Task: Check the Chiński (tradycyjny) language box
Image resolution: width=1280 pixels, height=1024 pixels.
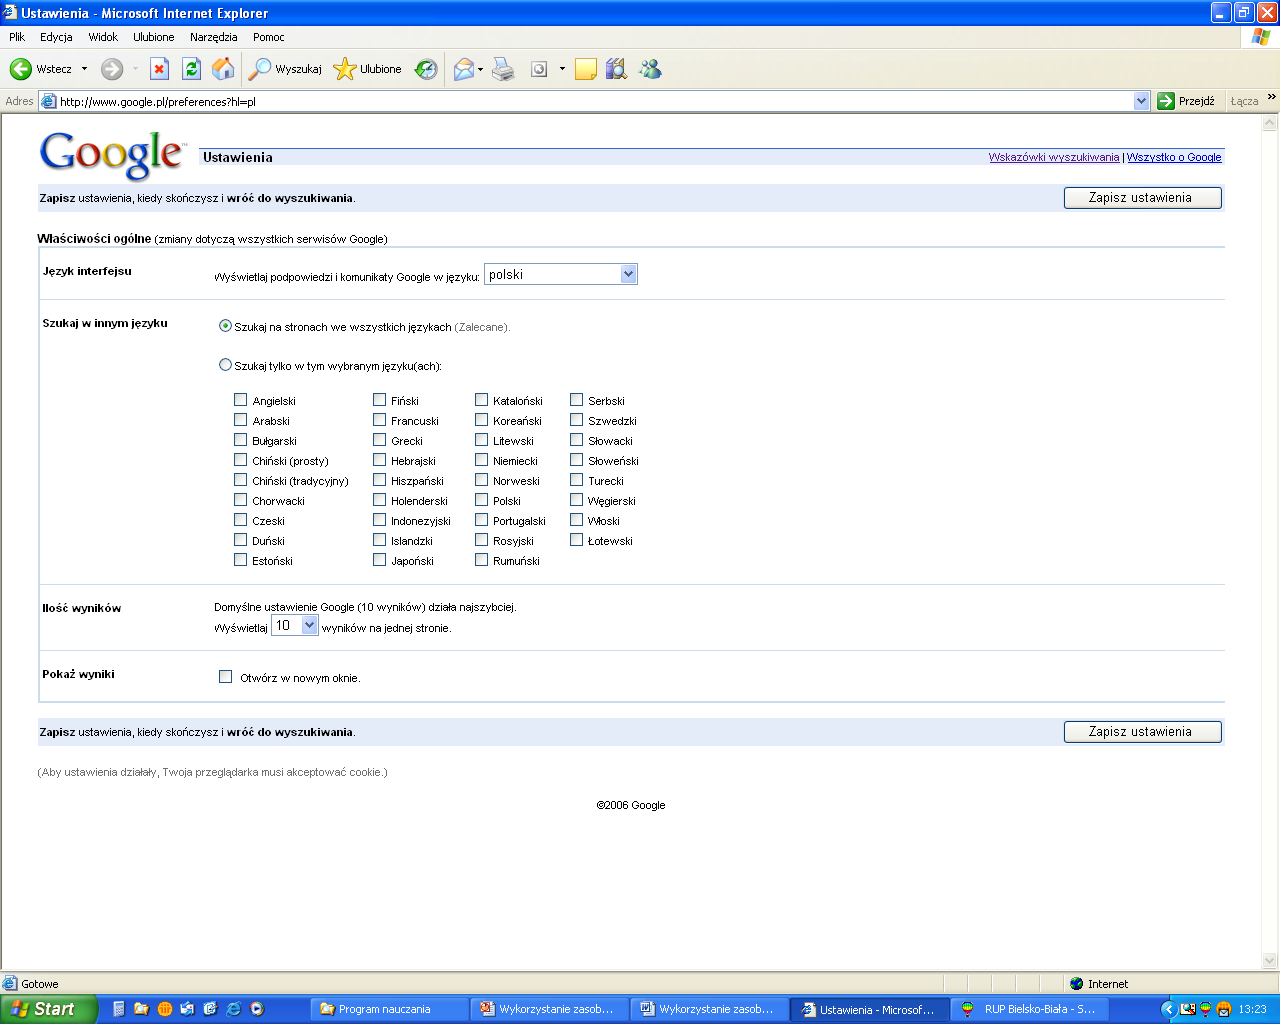Action: [240, 480]
